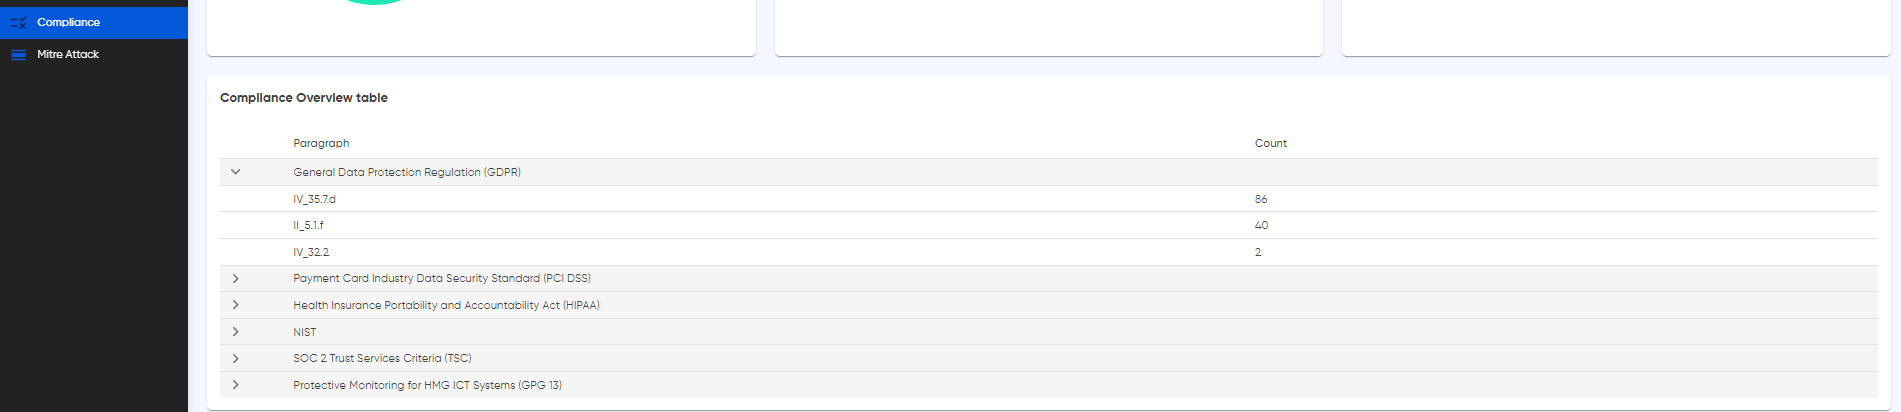Select the IV_35.7.d paragraph row
This screenshot has width=1901, height=412.
tap(1048, 199)
